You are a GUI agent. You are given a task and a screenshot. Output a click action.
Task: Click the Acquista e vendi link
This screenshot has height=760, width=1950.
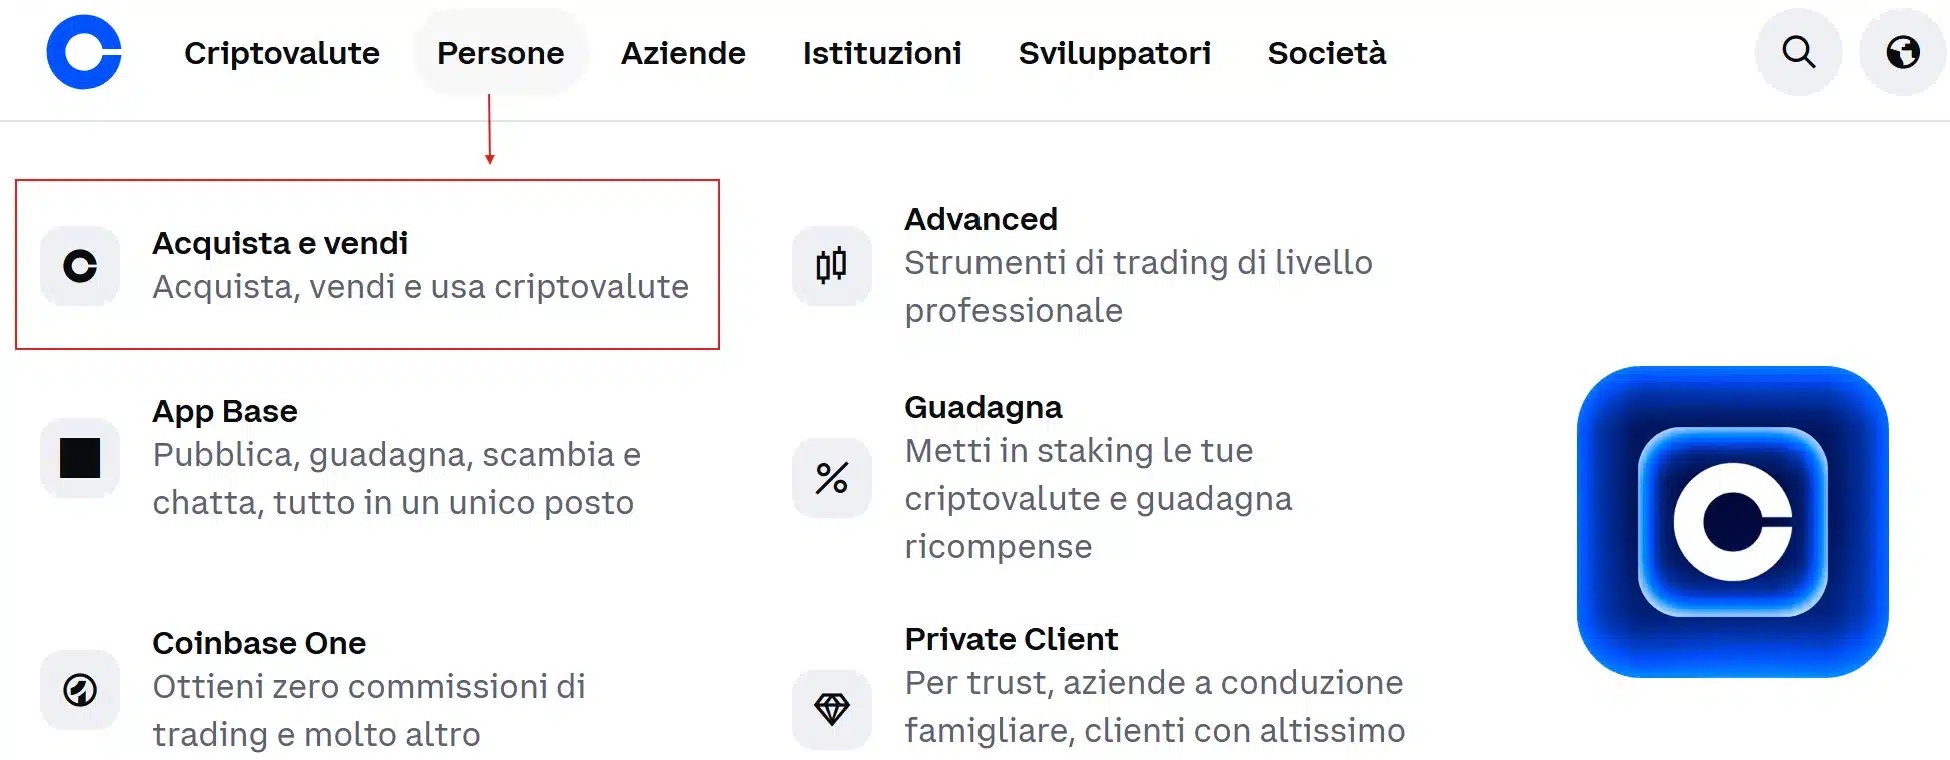pos(280,242)
